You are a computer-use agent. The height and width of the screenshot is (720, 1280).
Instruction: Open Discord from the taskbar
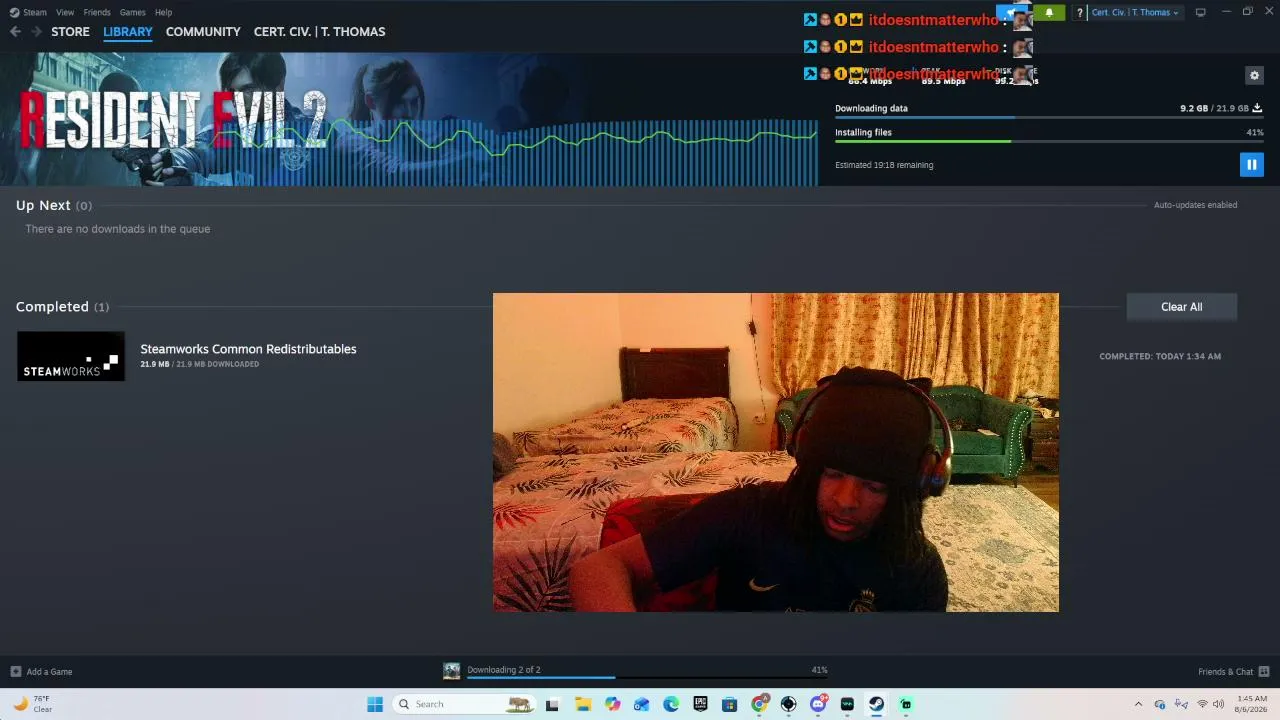(x=818, y=704)
